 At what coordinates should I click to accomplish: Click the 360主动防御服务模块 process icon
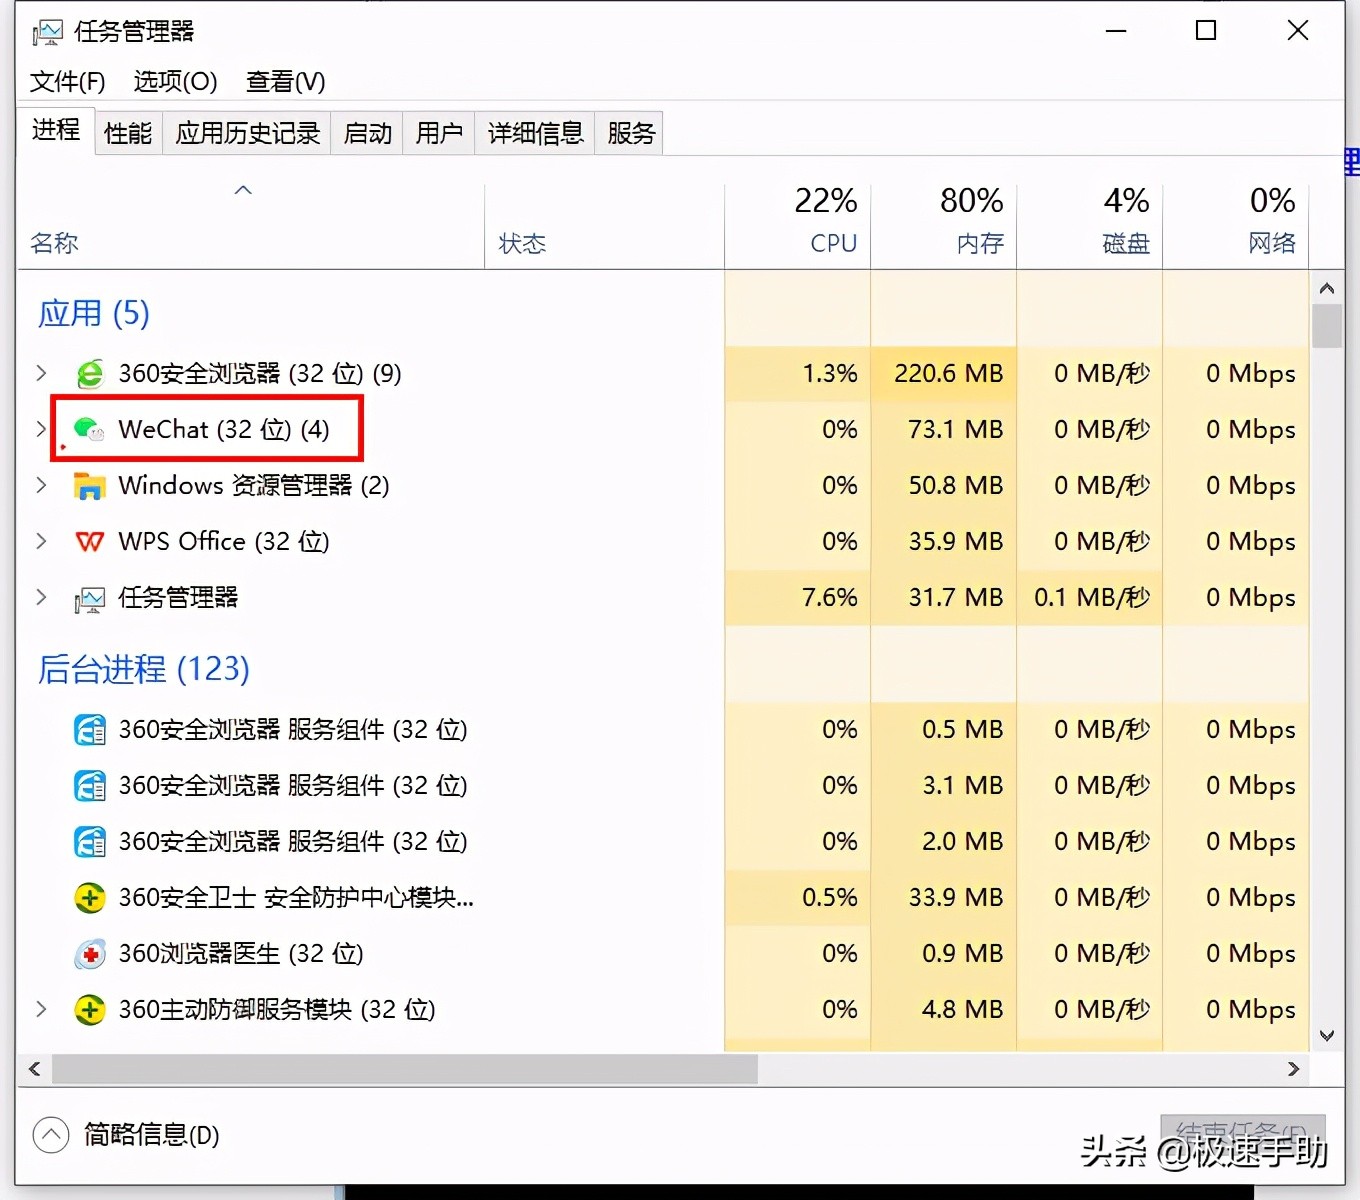(90, 1010)
